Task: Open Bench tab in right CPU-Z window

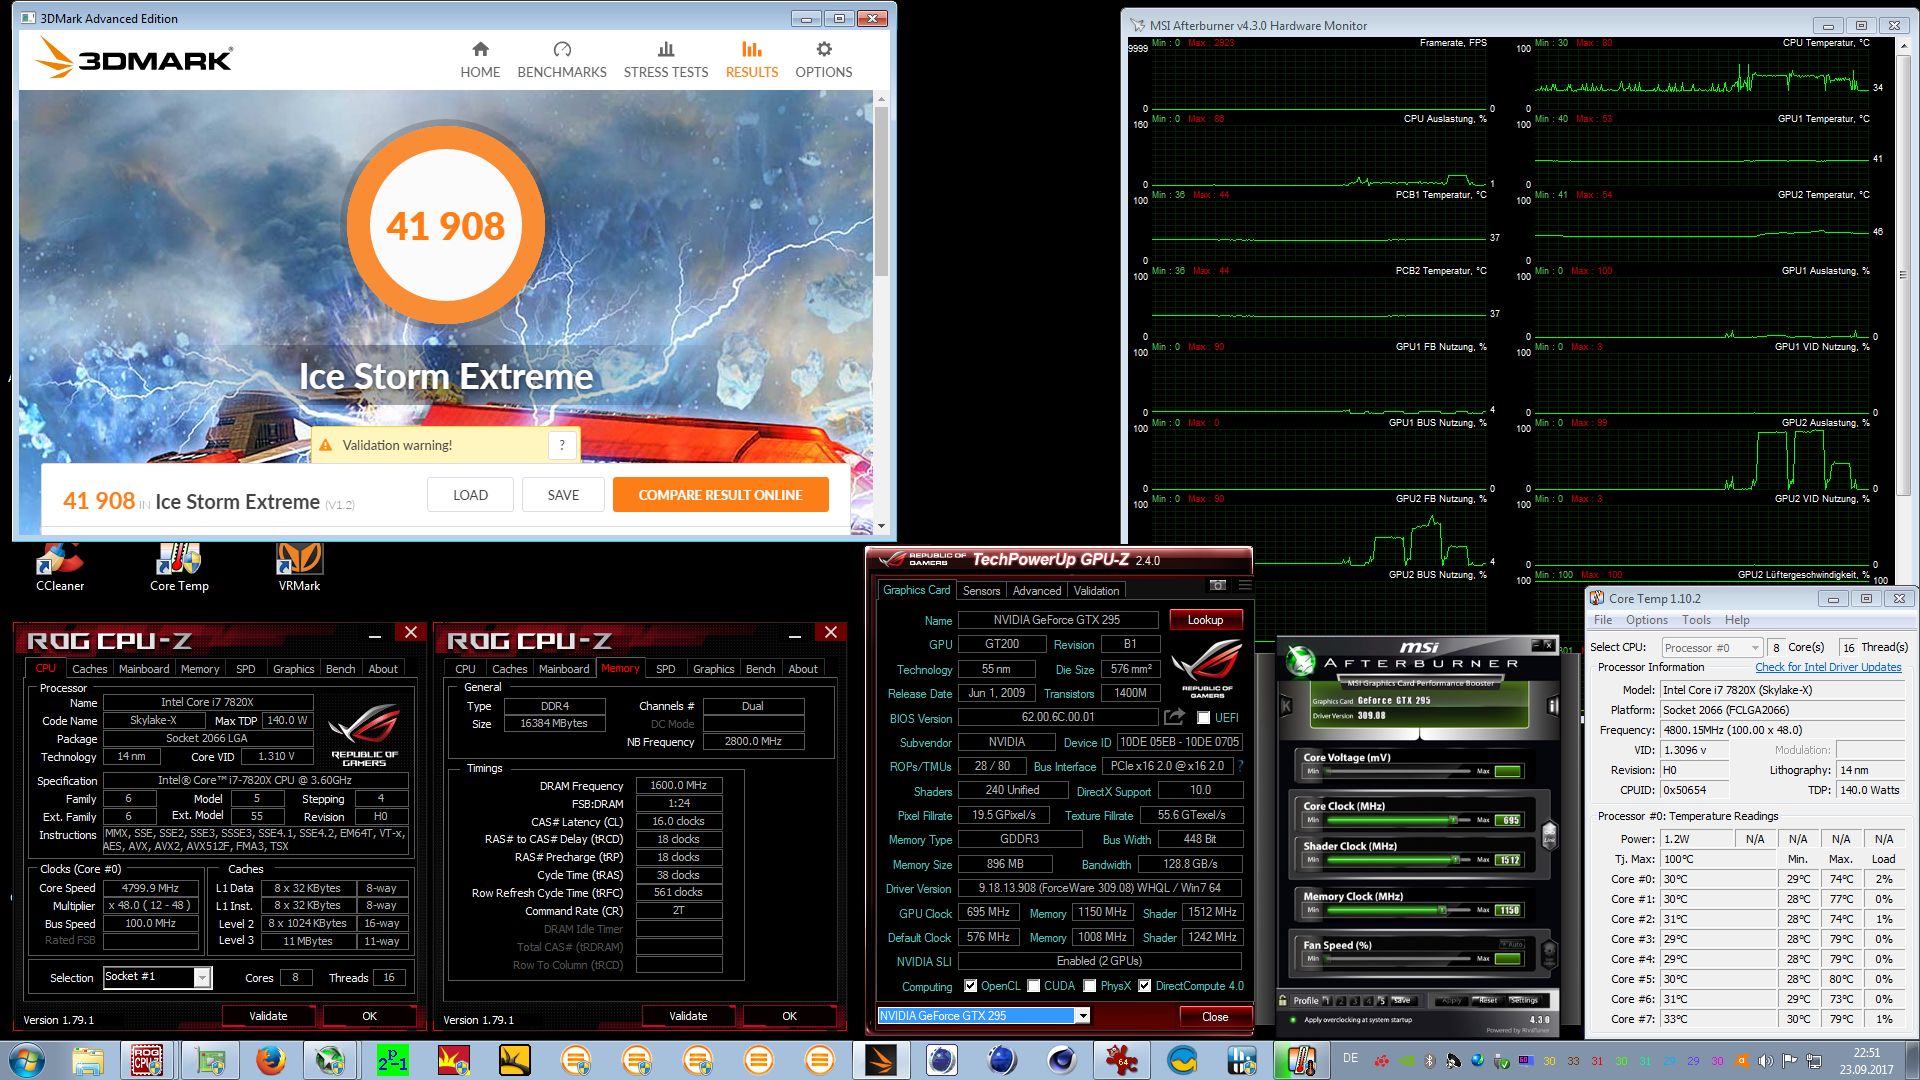Action: [760, 669]
